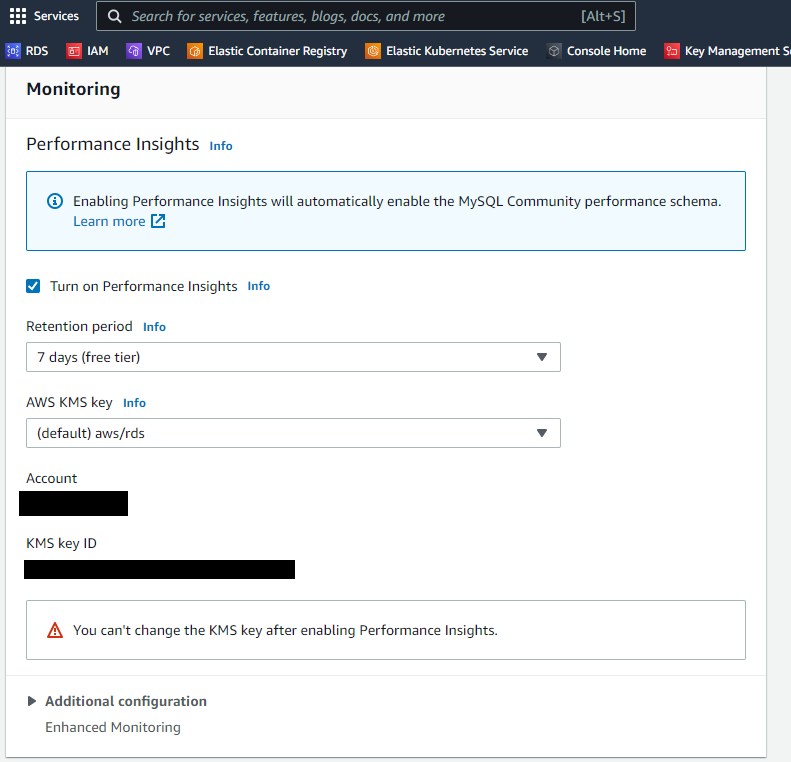Click Info link next to Performance Insights heading
Image resolution: width=791 pixels, height=762 pixels.
221,146
